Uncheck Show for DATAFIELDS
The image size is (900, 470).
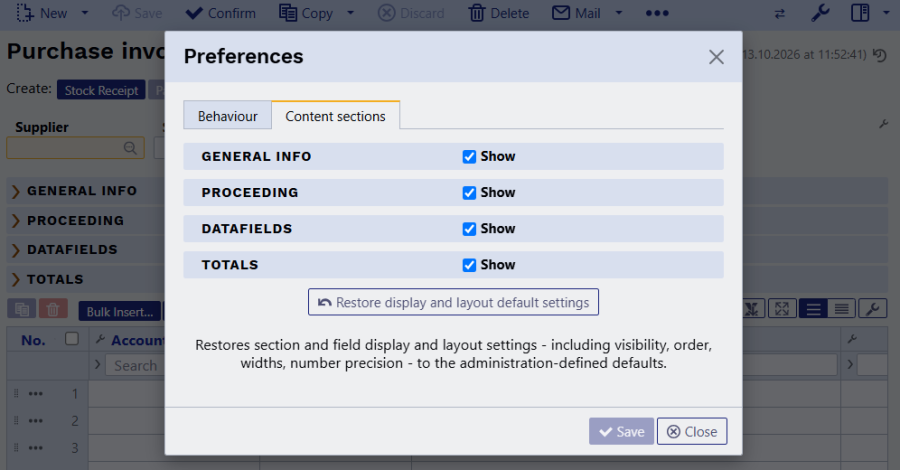pyautogui.click(x=469, y=229)
